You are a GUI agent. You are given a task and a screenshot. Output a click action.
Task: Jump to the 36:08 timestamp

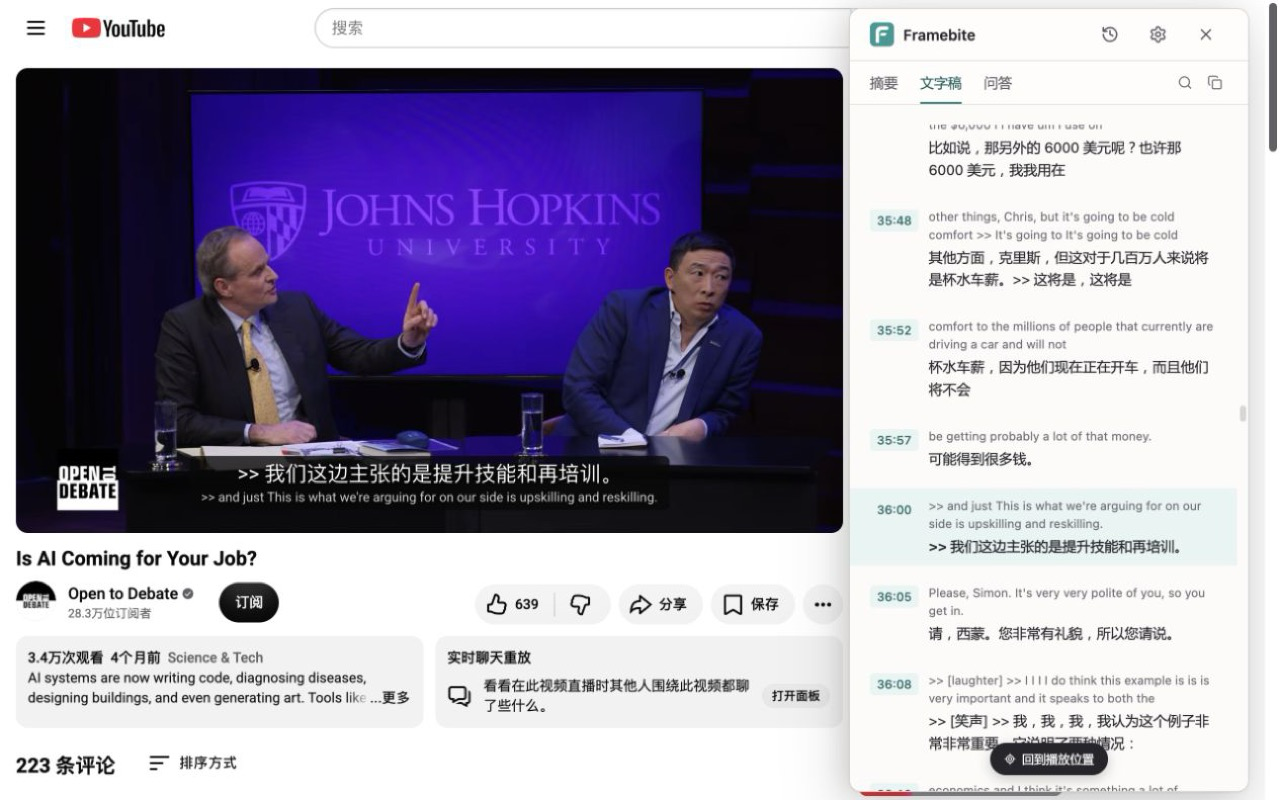(x=894, y=684)
